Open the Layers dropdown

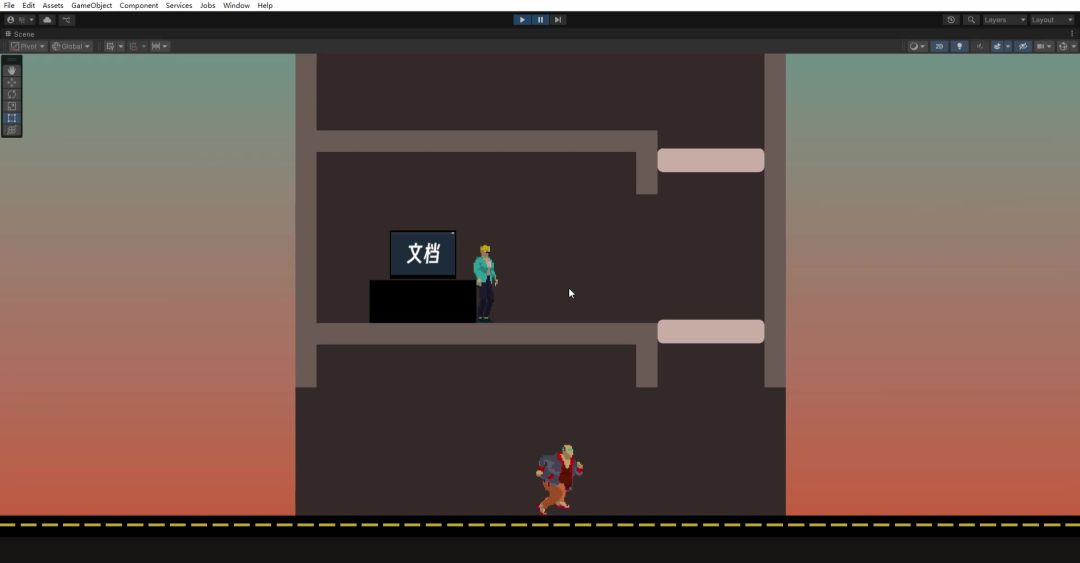point(1004,20)
